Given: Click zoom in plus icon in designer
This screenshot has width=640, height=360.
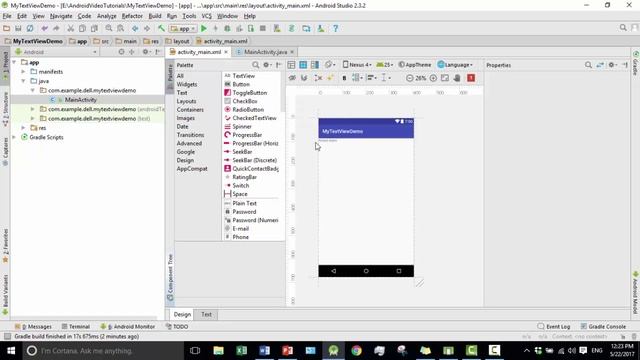Looking at the screenshot, I should click(x=433, y=78).
